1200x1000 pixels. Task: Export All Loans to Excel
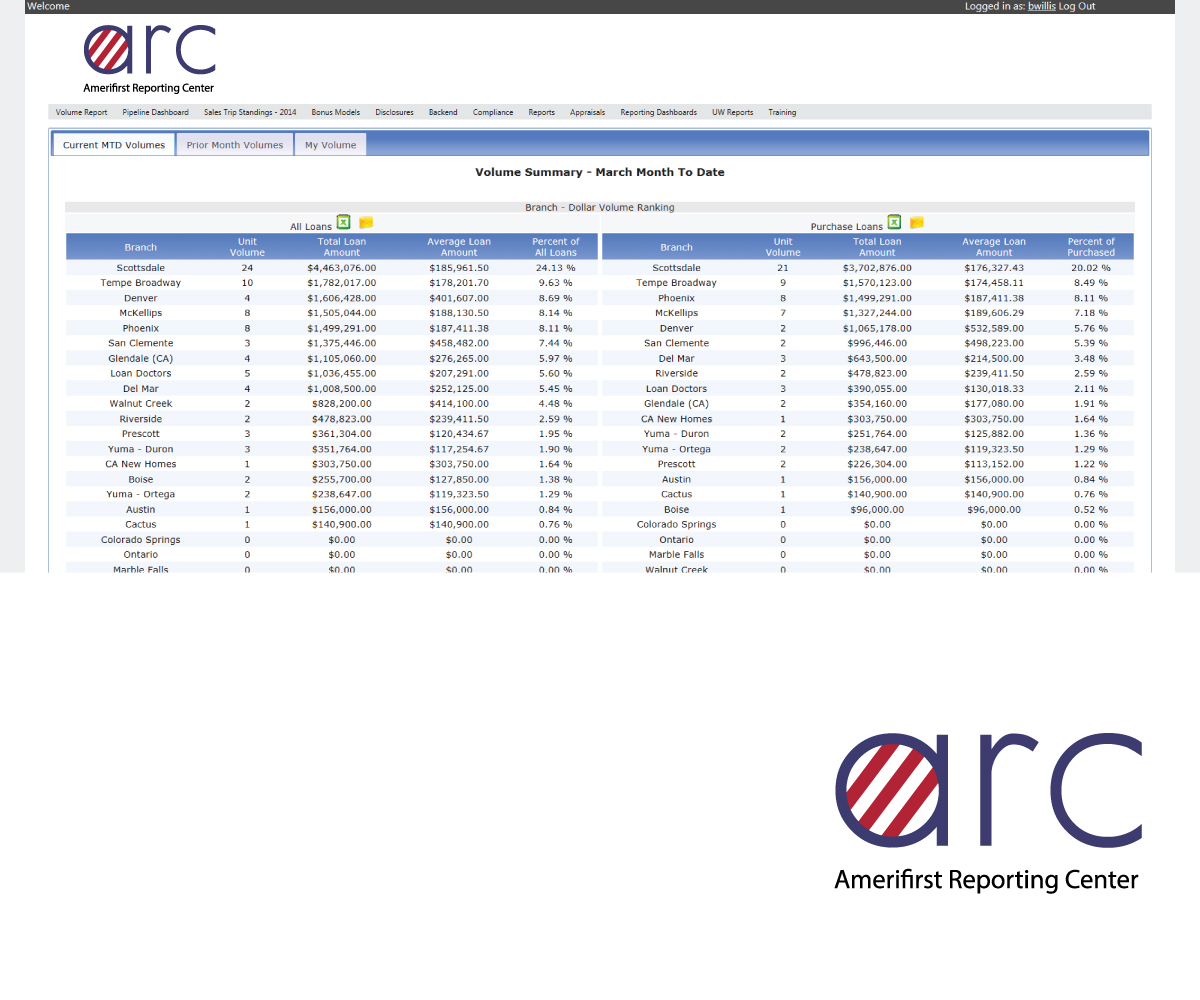343,223
